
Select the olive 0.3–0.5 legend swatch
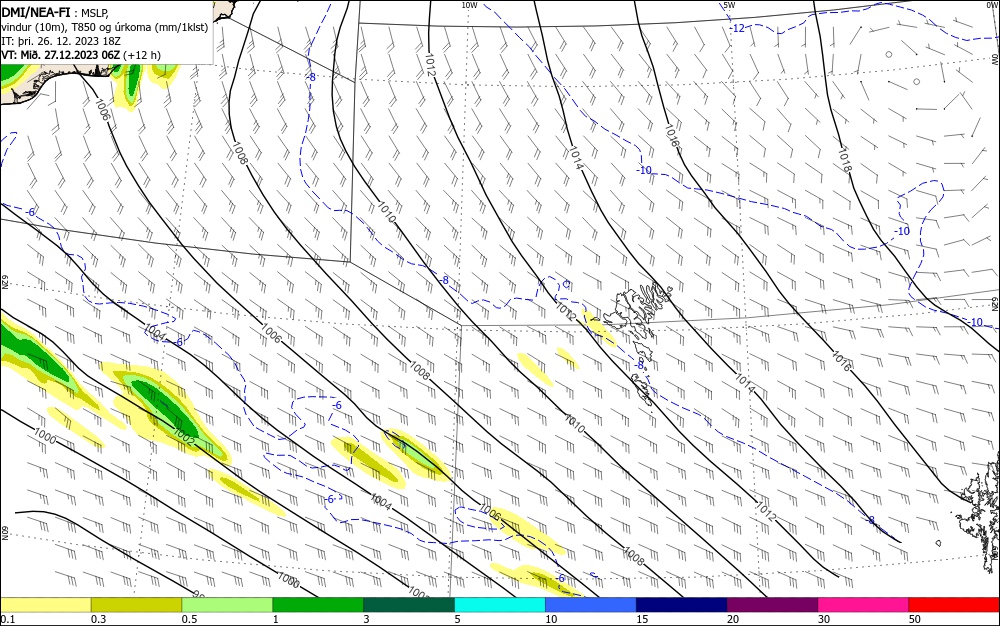136,605
